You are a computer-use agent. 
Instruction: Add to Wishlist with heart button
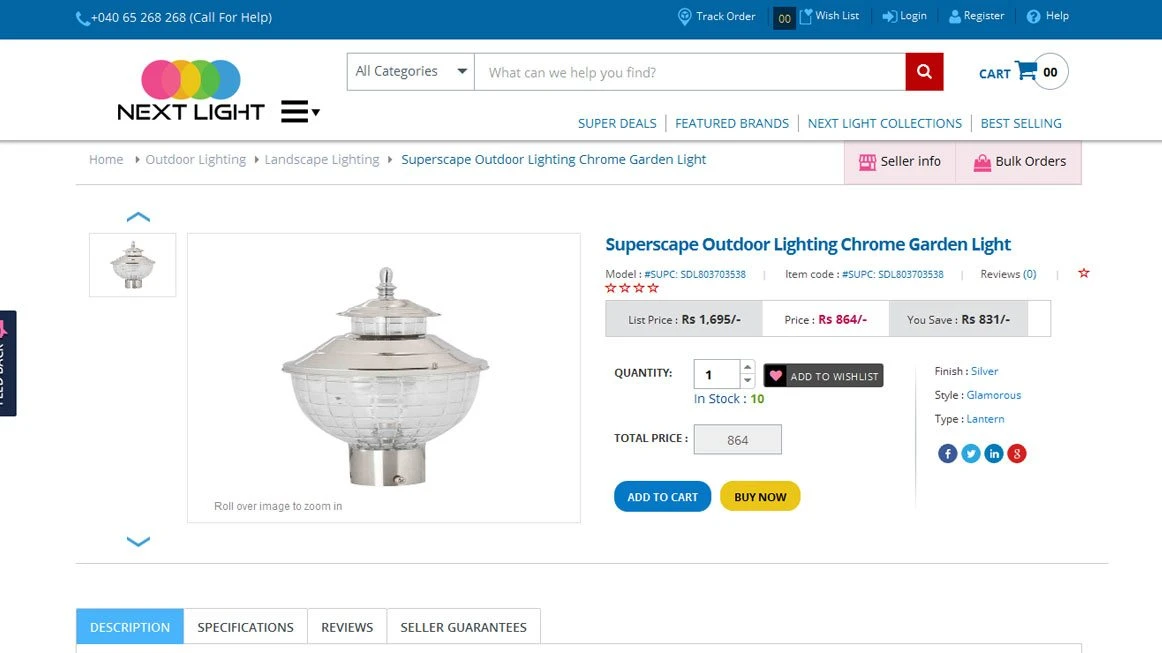click(x=823, y=376)
